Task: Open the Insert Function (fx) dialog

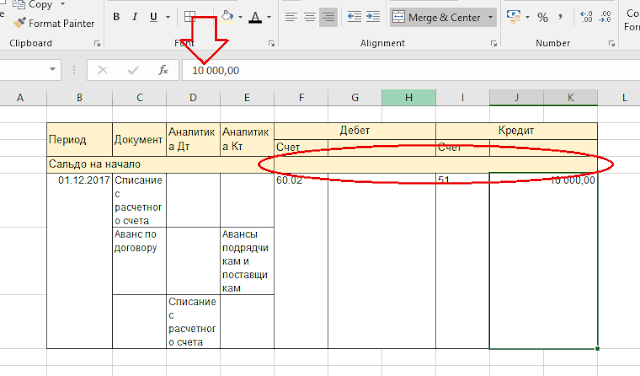Action: pos(163,70)
